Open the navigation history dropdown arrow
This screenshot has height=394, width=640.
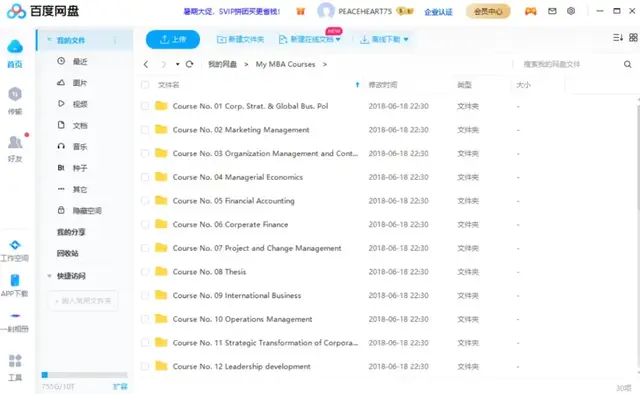(178, 64)
